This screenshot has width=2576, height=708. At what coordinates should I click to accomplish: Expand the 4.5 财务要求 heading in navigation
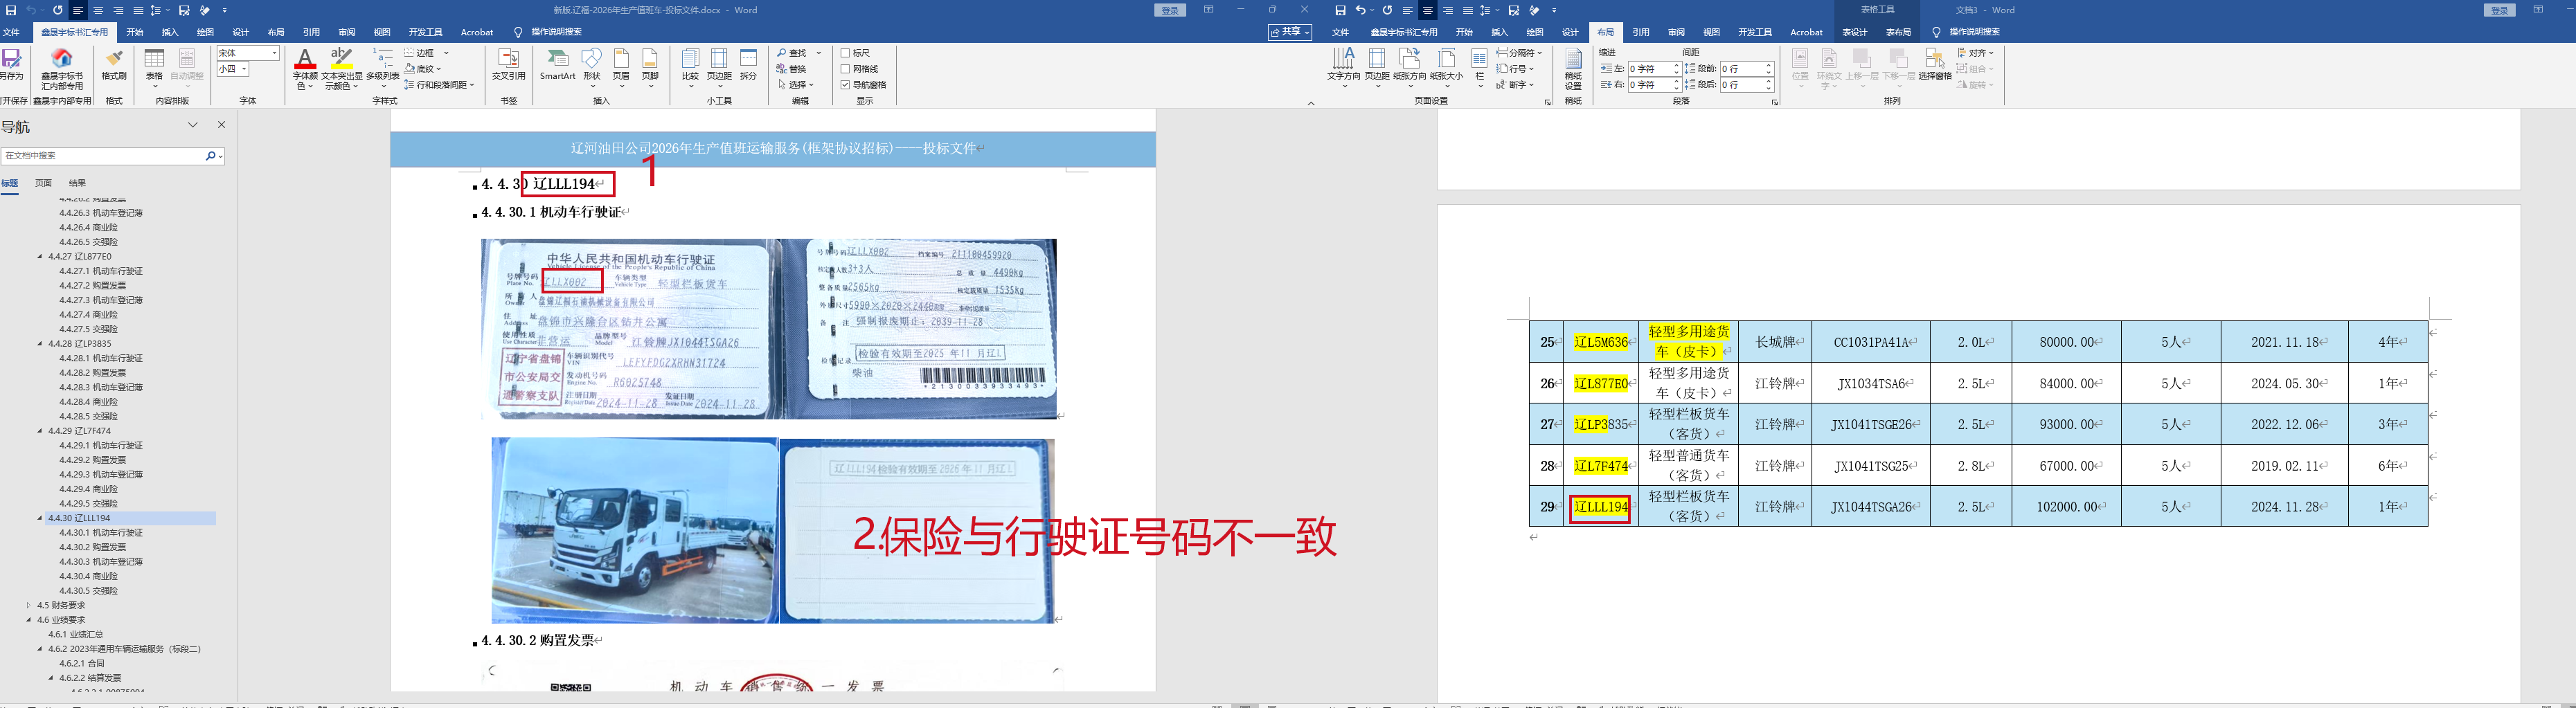(x=29, y=605)
